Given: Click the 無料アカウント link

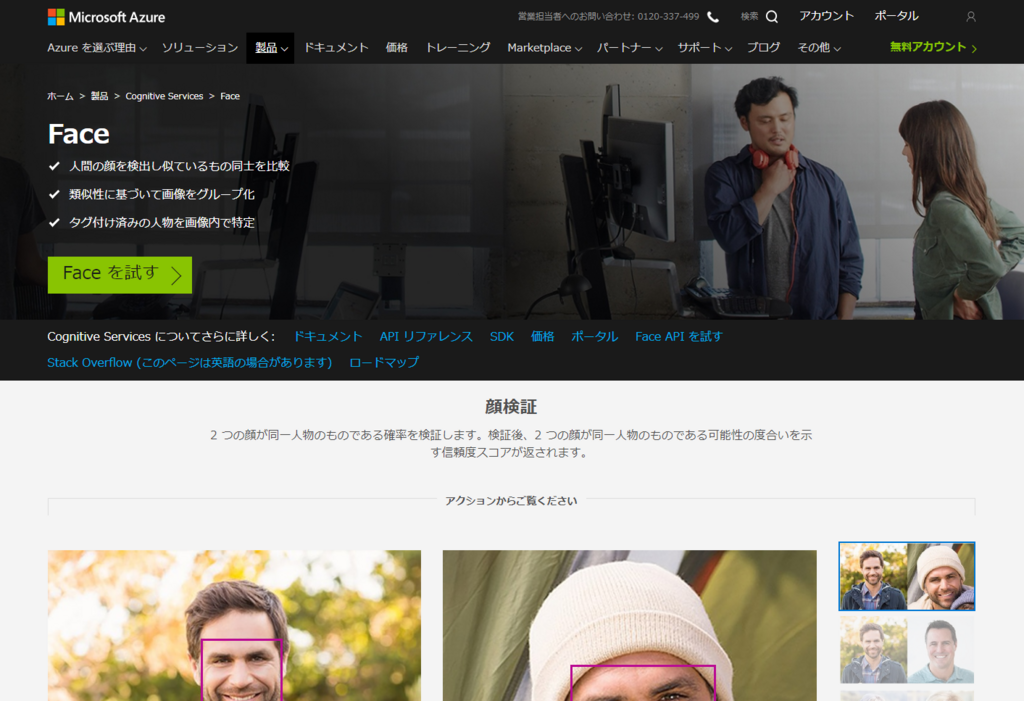Looking at the screenshot, I should 927,47.
